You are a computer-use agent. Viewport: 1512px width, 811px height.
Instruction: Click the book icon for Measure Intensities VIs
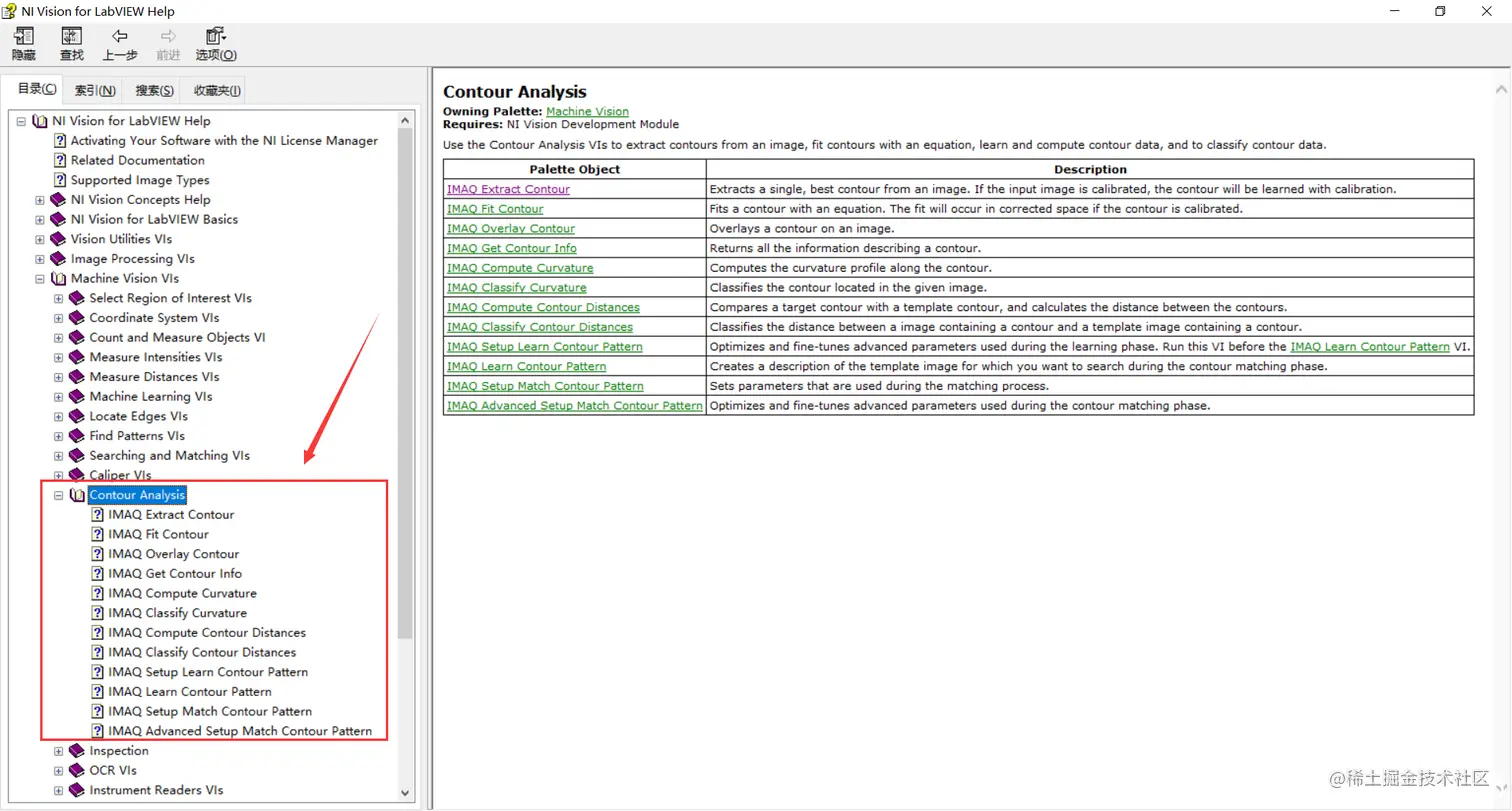77,357
